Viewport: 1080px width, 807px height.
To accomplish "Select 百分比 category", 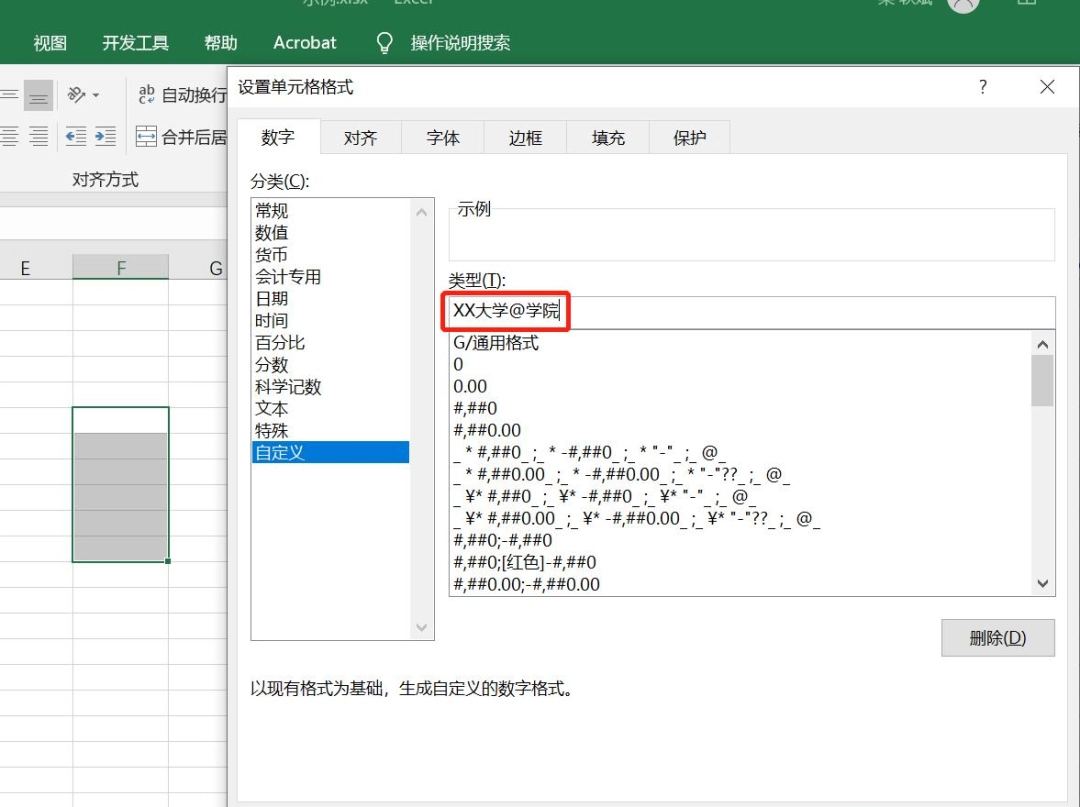I will [x=331, y=343].
